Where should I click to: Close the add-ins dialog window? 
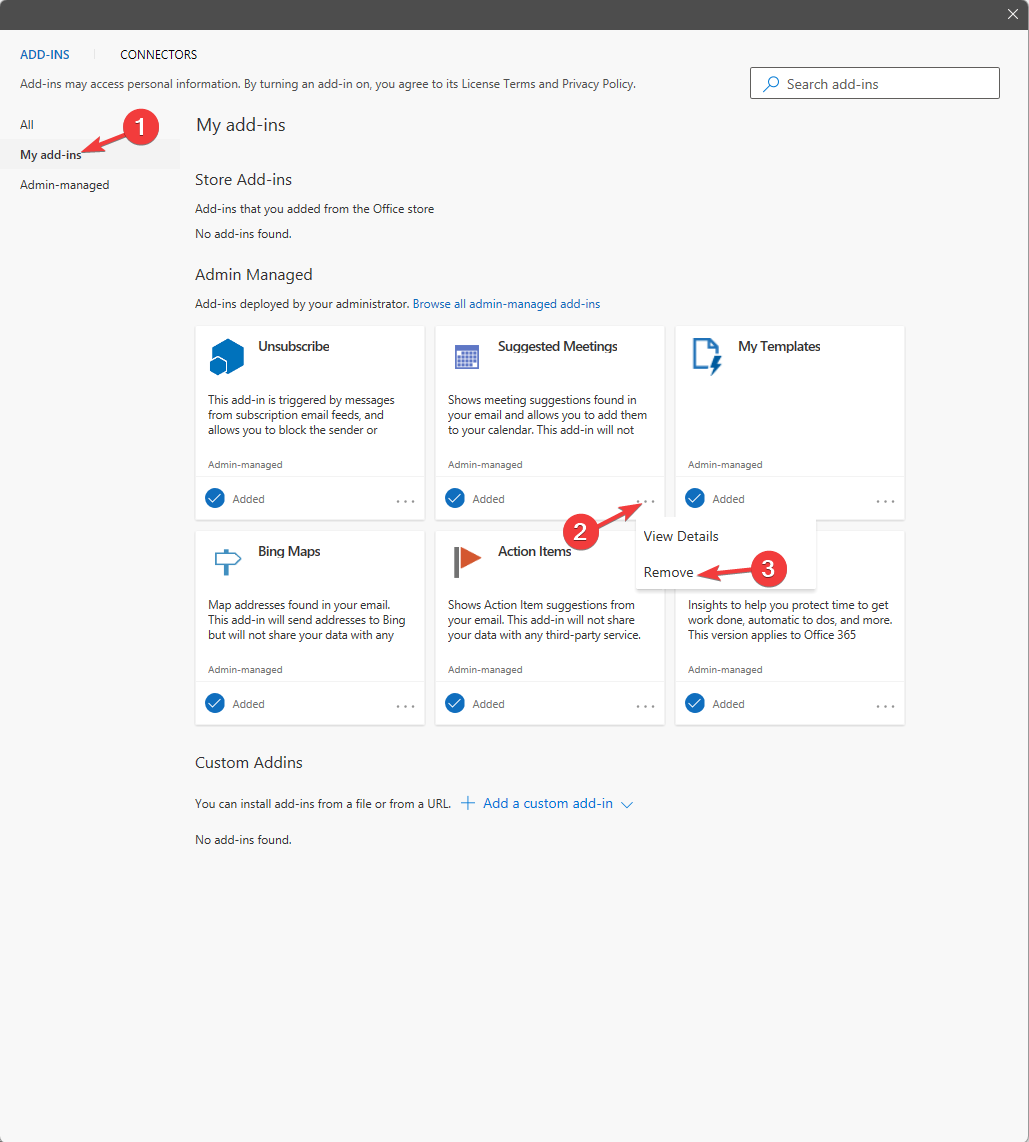click(1013, 15)
